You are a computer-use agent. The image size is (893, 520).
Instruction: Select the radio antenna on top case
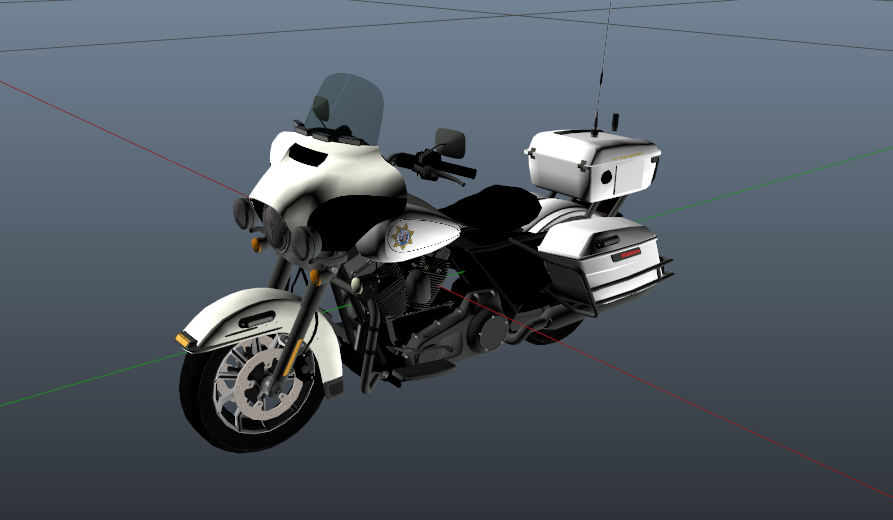point(603,70)
